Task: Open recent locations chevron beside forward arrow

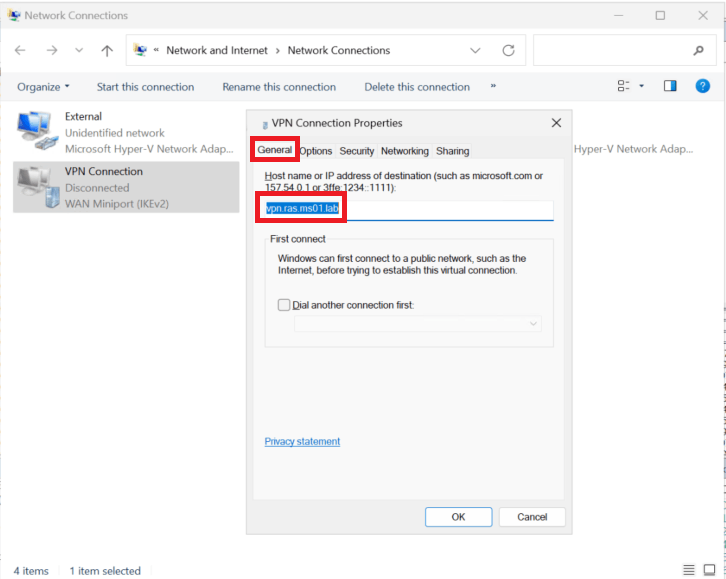Action: coord(79,50)
